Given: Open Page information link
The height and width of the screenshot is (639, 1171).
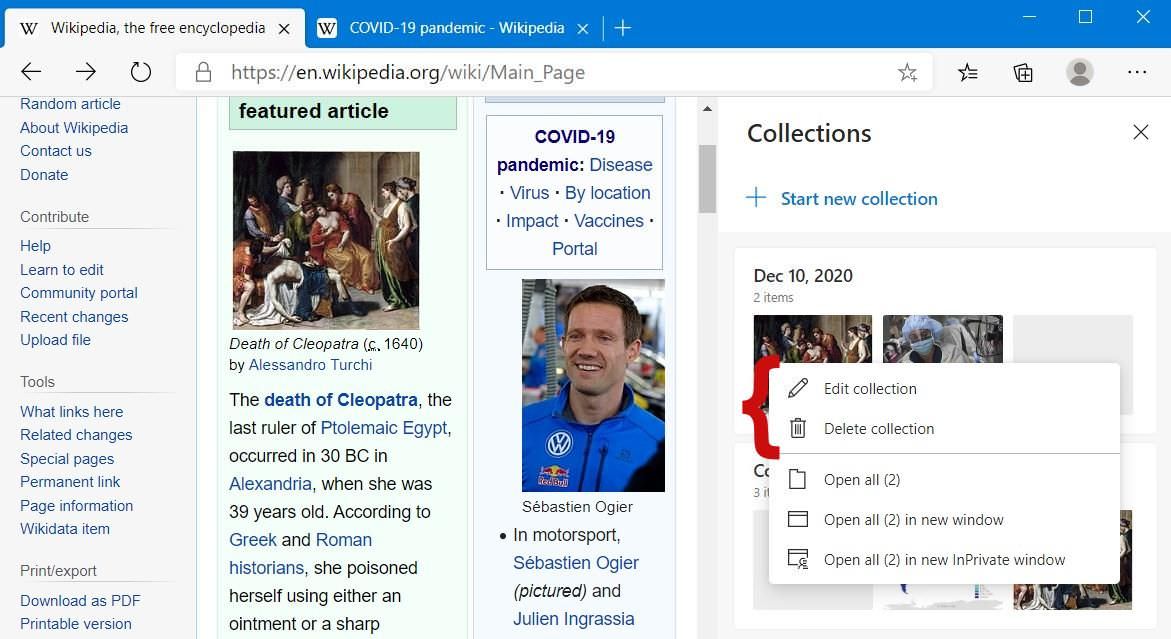Looking at the screenshot, I should [76, 505].
